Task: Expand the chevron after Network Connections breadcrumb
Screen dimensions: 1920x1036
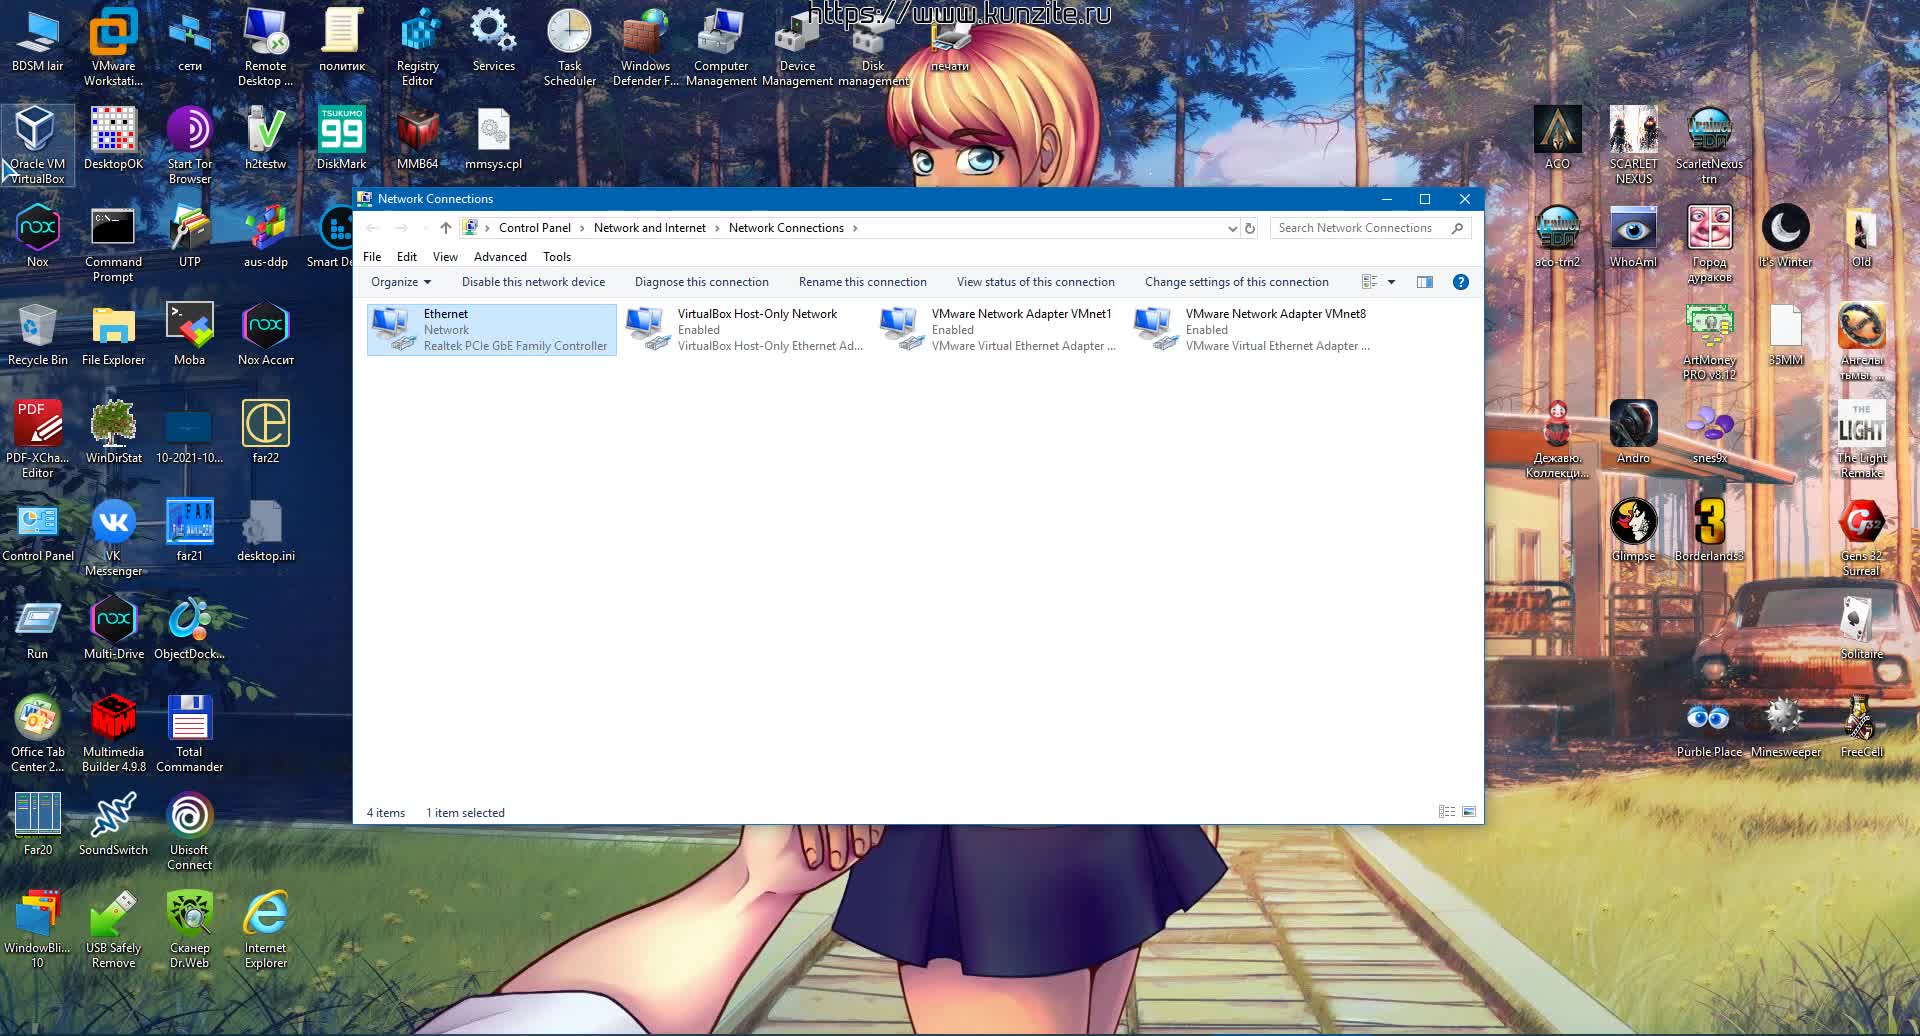Action: [x=855, y=228]
